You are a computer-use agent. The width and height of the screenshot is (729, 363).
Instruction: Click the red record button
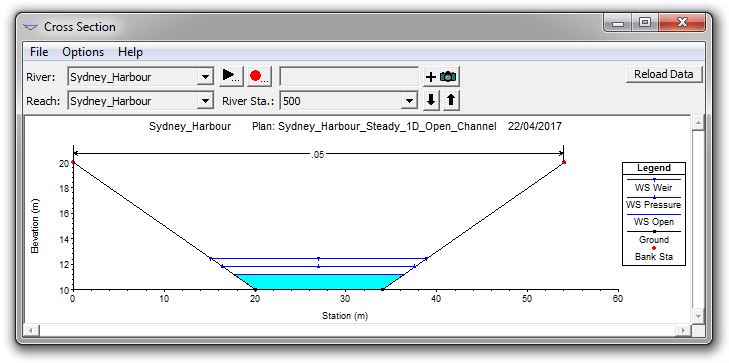[x=259, y=76]
